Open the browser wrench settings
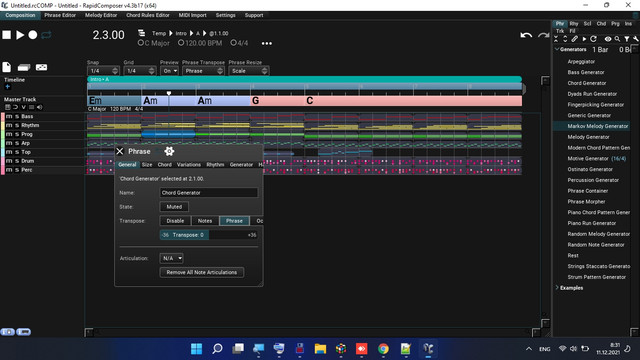The width and height of the screenshot is (640, 360). (x=636, y=39)
